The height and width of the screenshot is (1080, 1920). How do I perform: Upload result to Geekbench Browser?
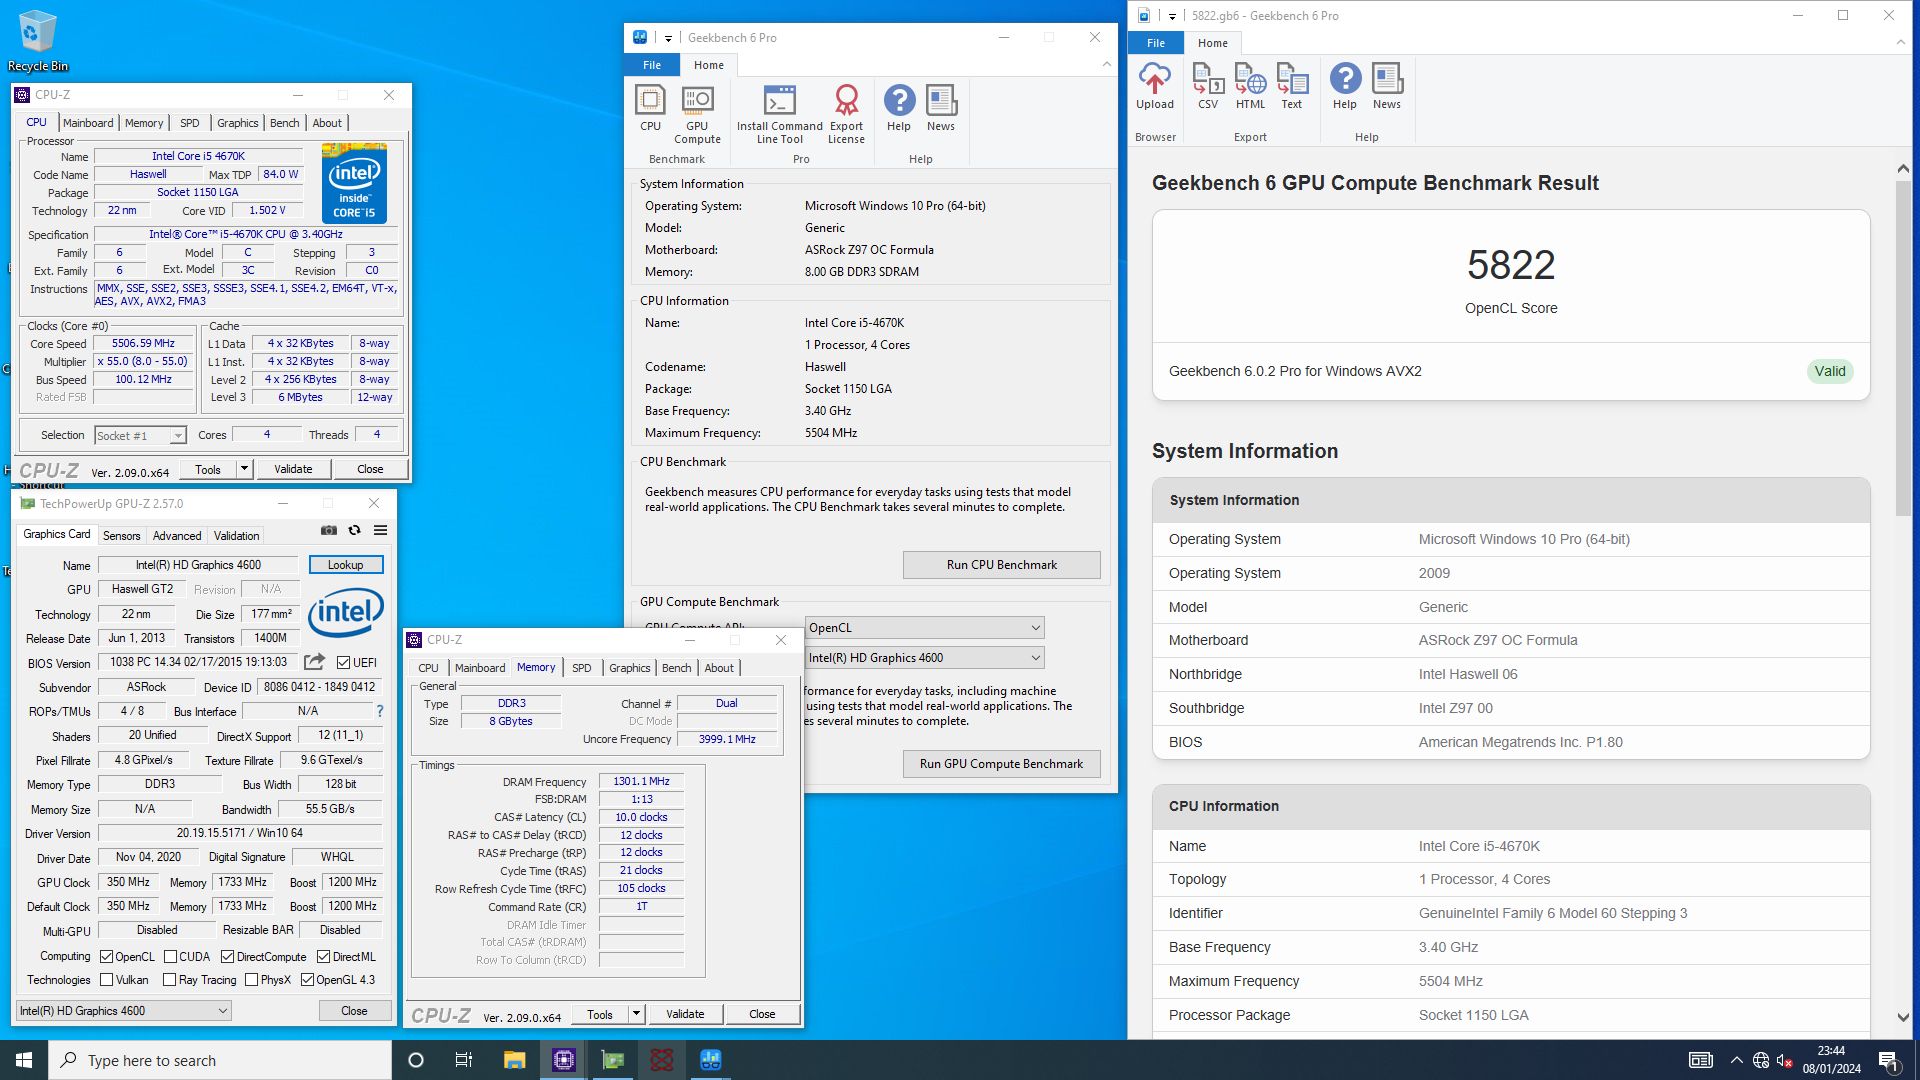click(1155, 86)
